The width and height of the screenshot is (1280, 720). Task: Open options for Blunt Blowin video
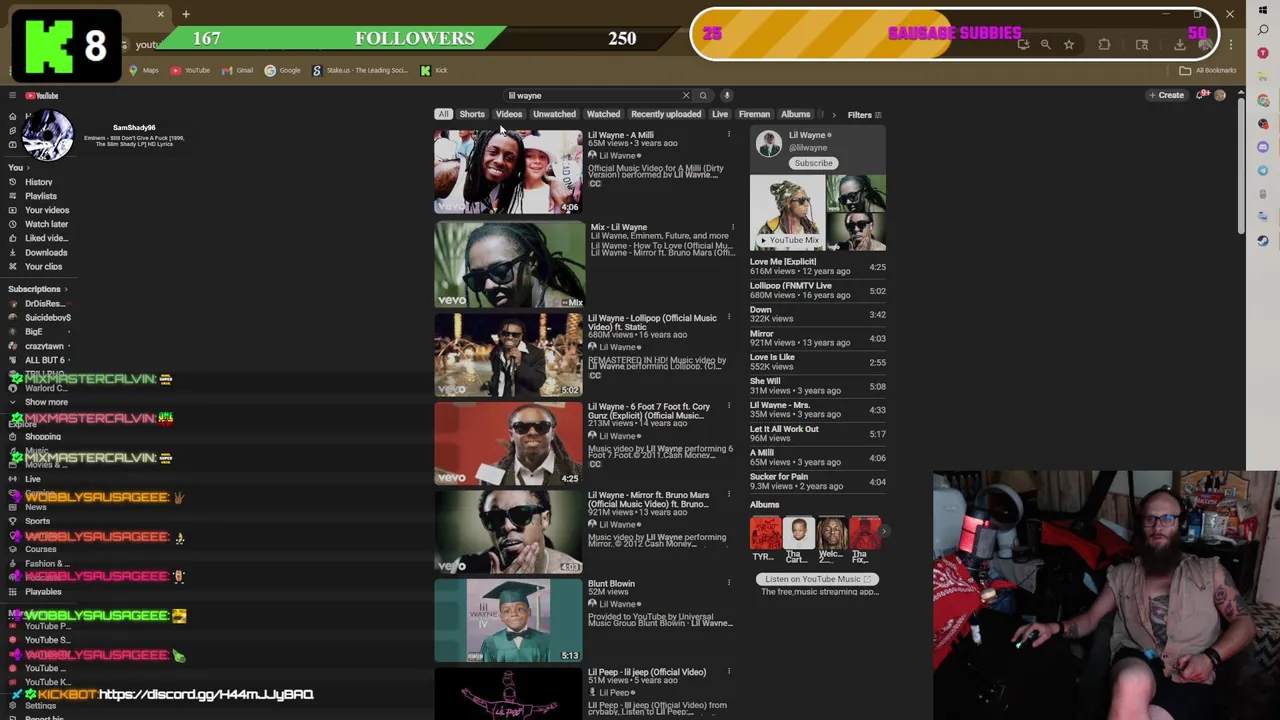point(729,584)
